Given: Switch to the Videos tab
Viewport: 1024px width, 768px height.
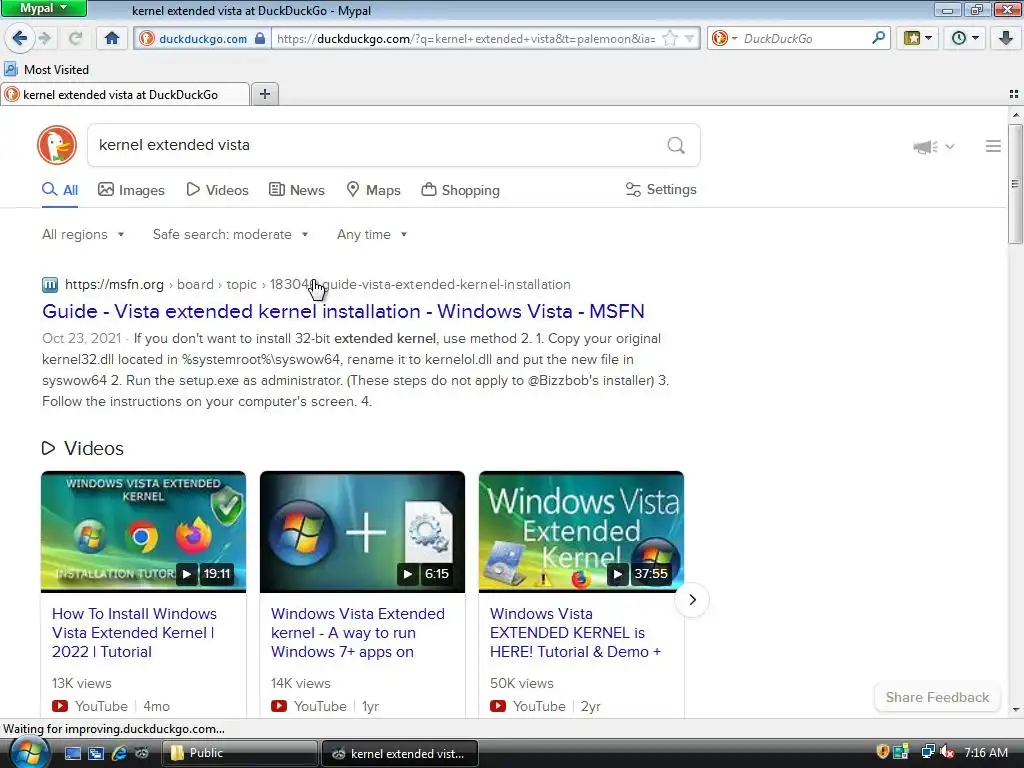Looking at the screenshot, I should [x=217, y=190].
